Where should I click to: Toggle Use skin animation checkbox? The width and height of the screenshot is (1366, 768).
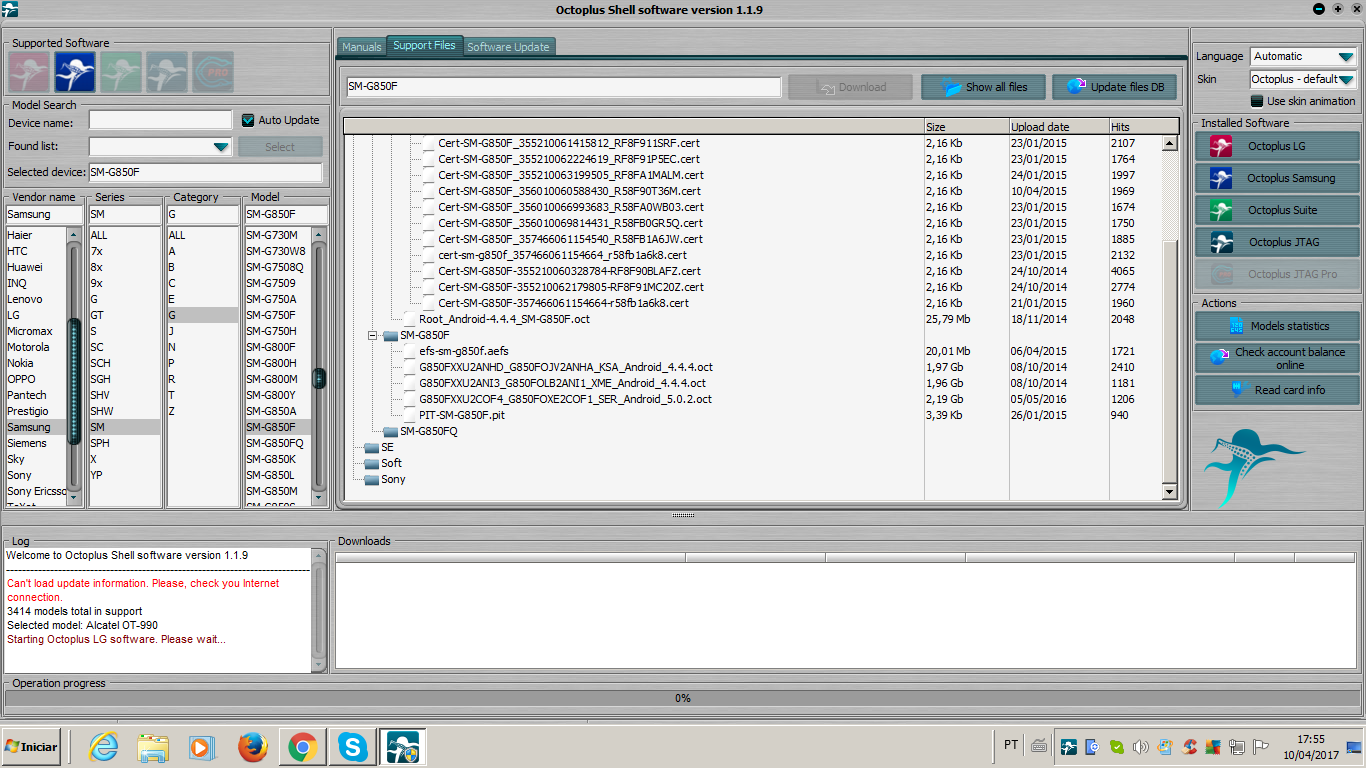pyautogui.click(x=1257, y=101)
